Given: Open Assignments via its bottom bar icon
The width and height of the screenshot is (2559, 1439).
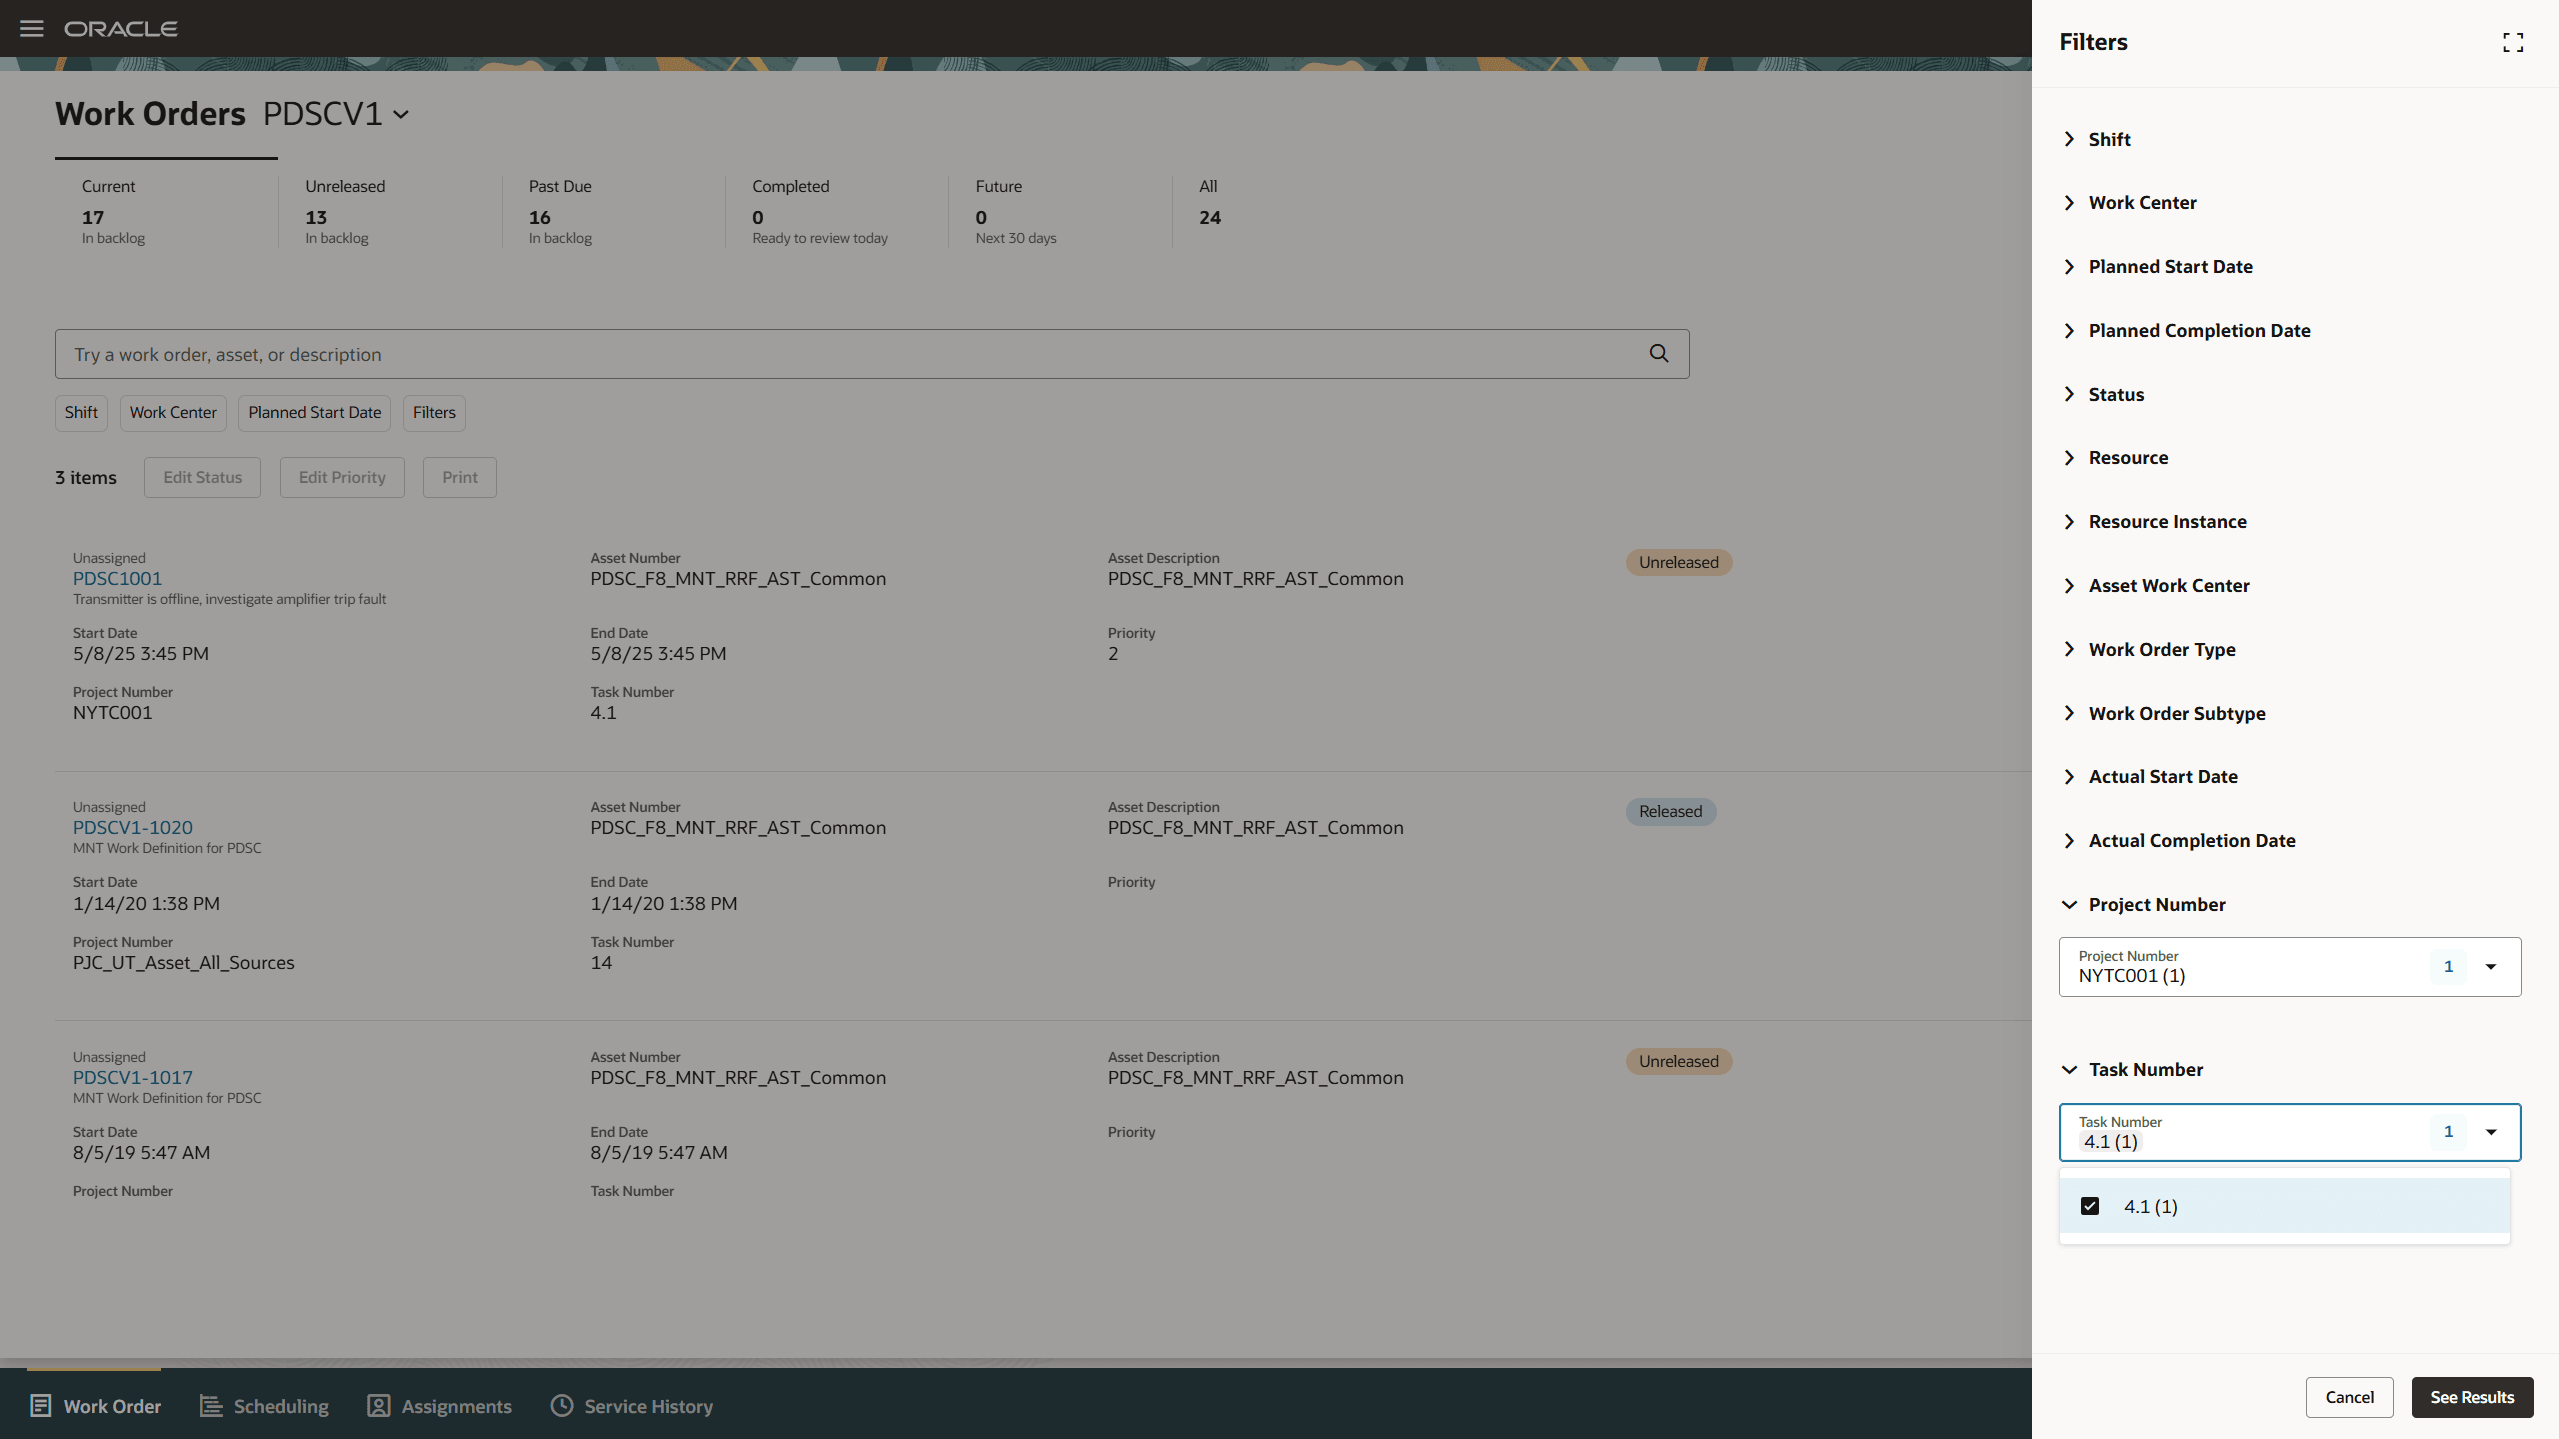Looking at the screenshot, I should 377,1405.
